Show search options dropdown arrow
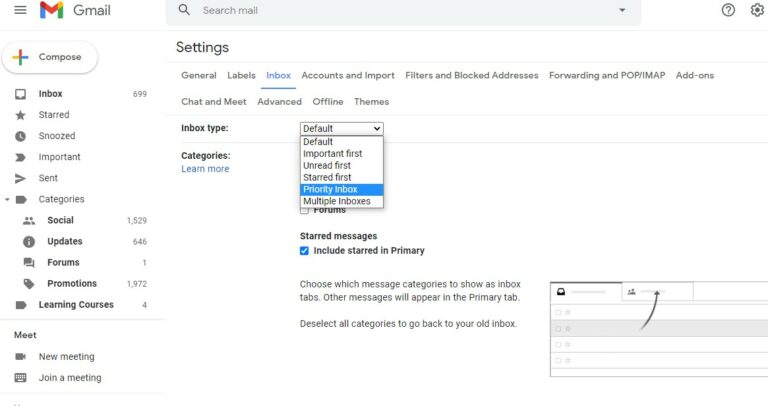The height and width of the screenshot is (406, 768). (x=621, y=10)
